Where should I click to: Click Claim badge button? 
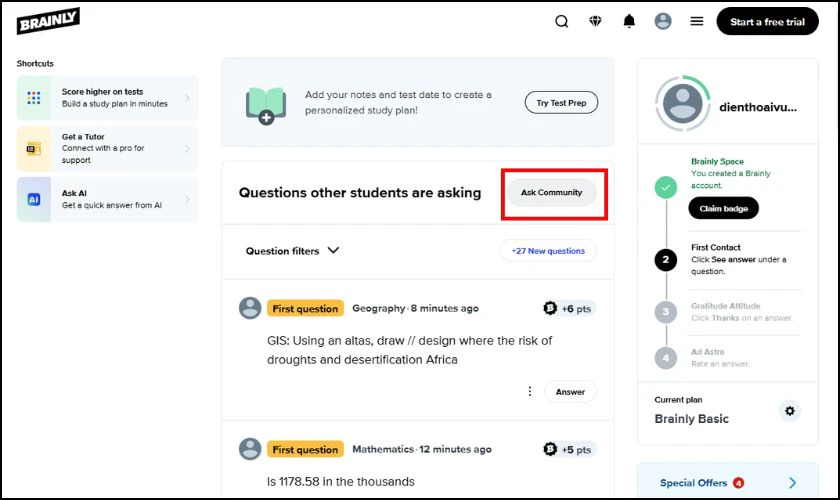(x=723, y=208)
